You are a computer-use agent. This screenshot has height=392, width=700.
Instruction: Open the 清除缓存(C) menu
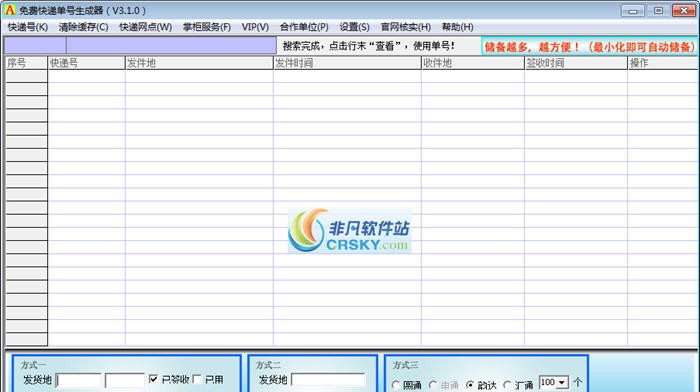click(83, 27)
